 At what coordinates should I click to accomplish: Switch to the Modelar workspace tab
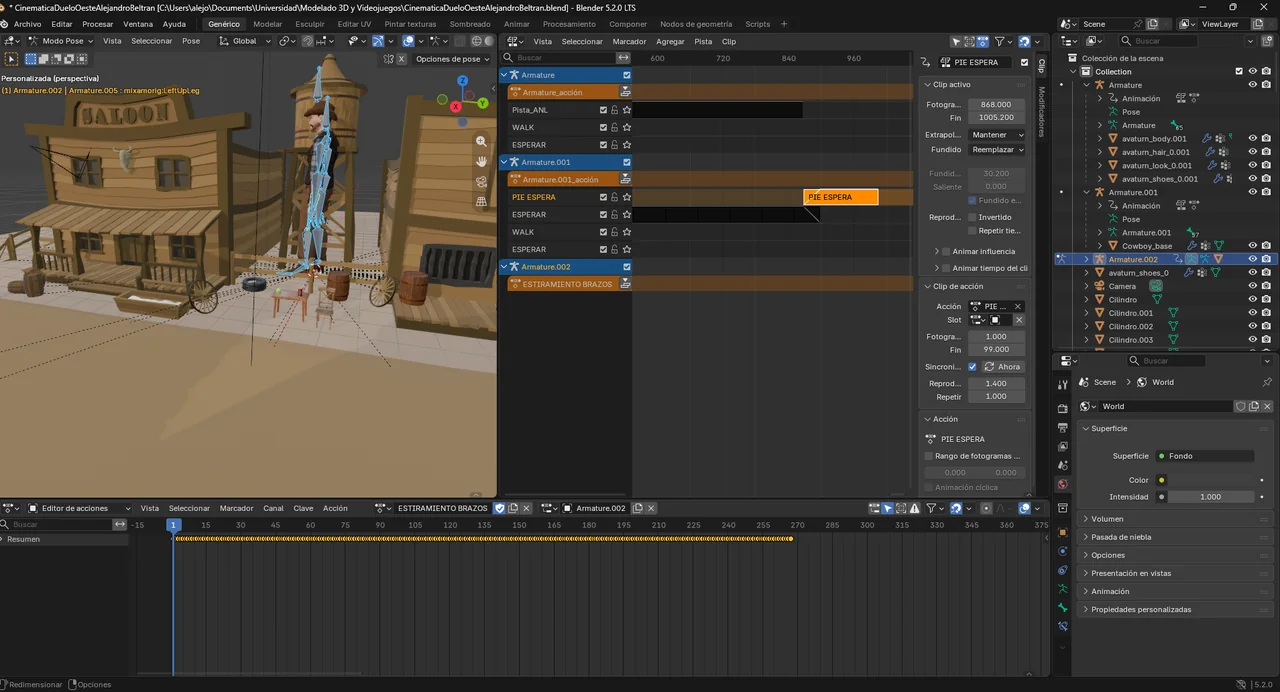(x=267, y=24)
